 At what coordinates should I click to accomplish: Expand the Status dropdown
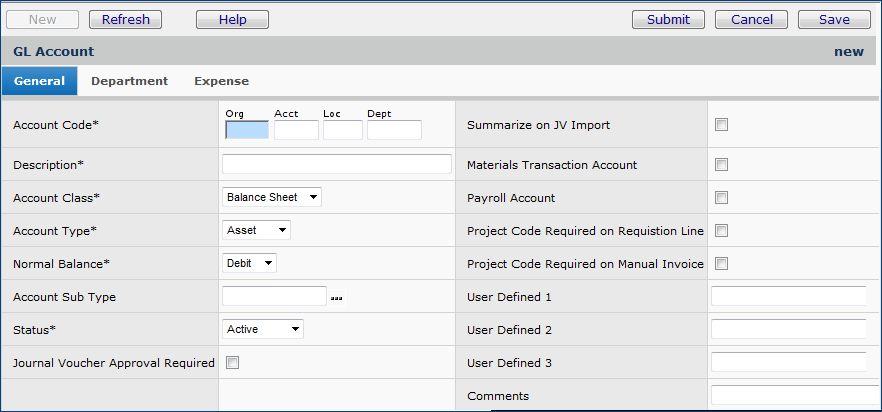(262, 329)
